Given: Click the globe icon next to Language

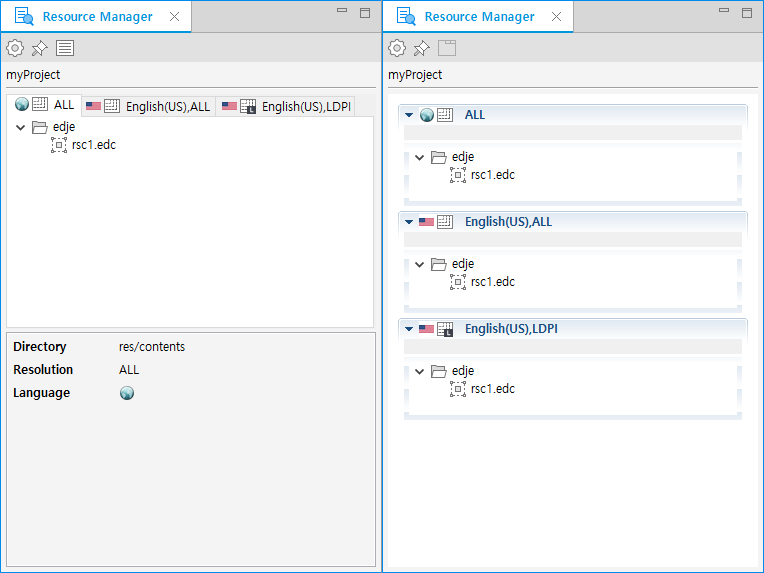Looking at the screenshot, I should coord(127,393).
